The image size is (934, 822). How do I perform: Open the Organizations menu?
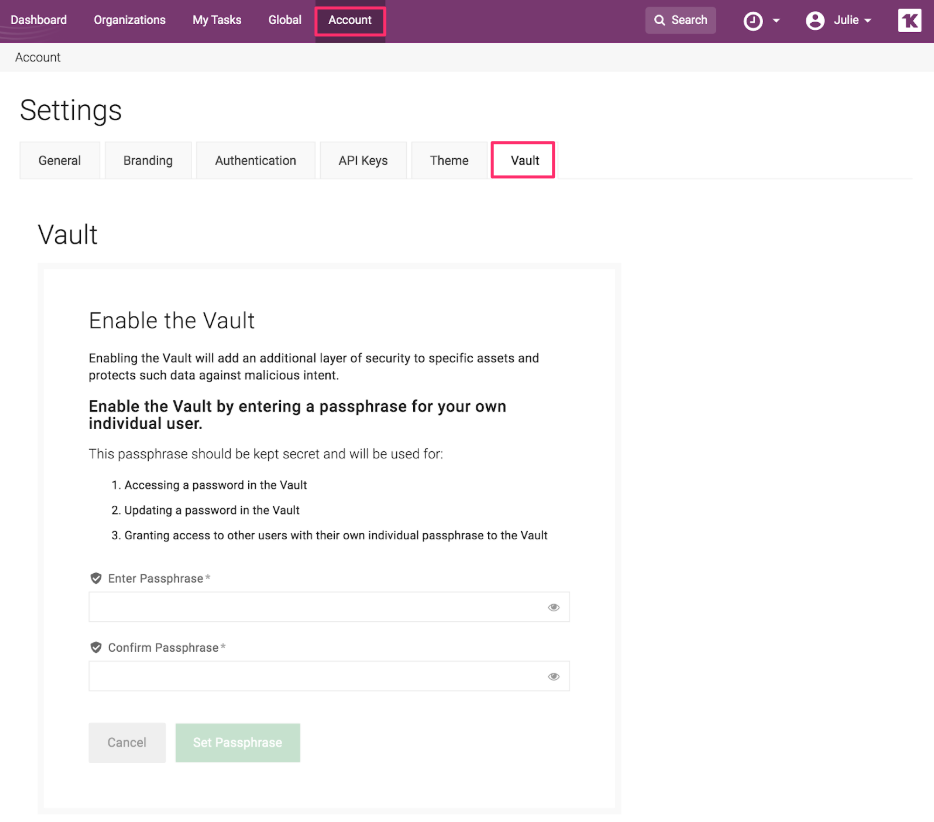point(129,20)
